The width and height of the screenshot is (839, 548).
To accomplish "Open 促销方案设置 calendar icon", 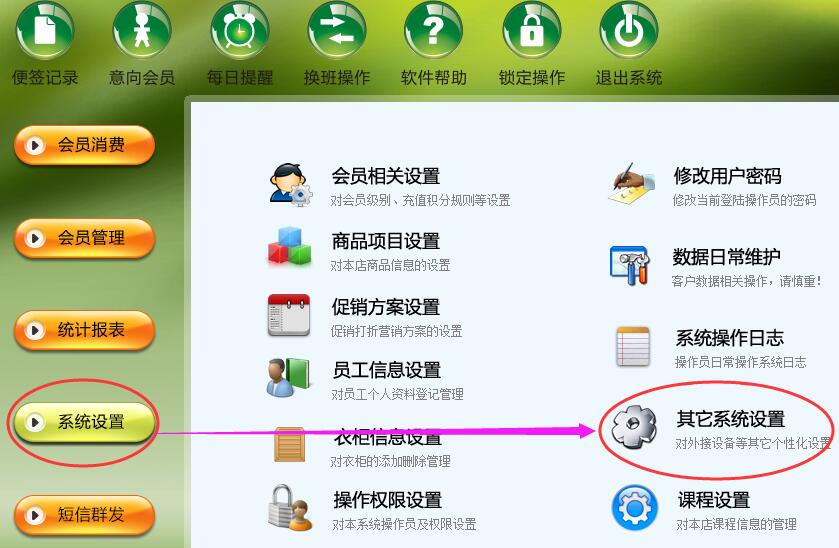I will [x=289, y=315].
